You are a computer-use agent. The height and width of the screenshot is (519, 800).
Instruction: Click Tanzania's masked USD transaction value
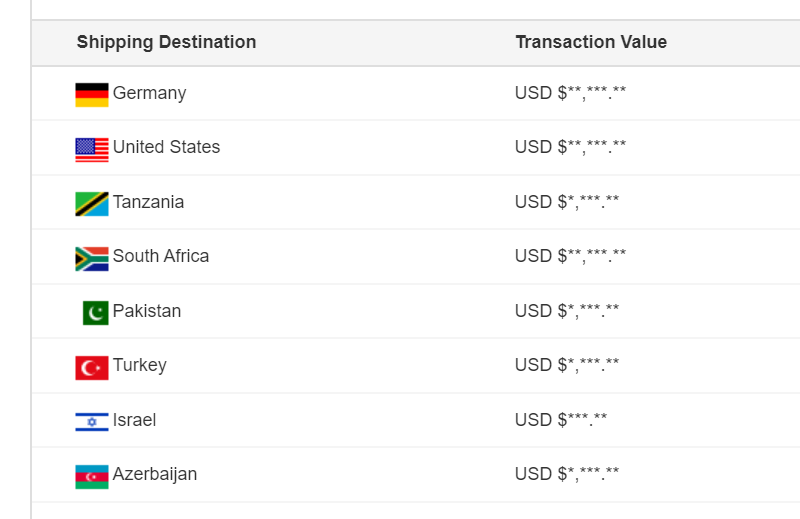567,202
